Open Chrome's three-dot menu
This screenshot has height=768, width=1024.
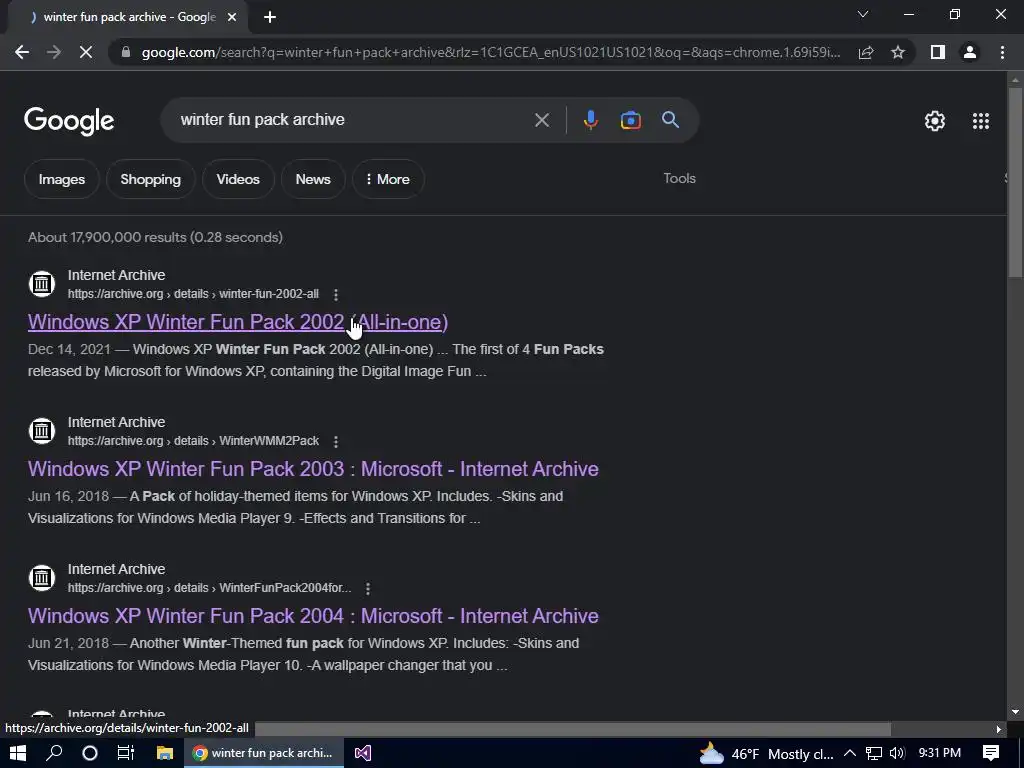(x=1002, y=52)
